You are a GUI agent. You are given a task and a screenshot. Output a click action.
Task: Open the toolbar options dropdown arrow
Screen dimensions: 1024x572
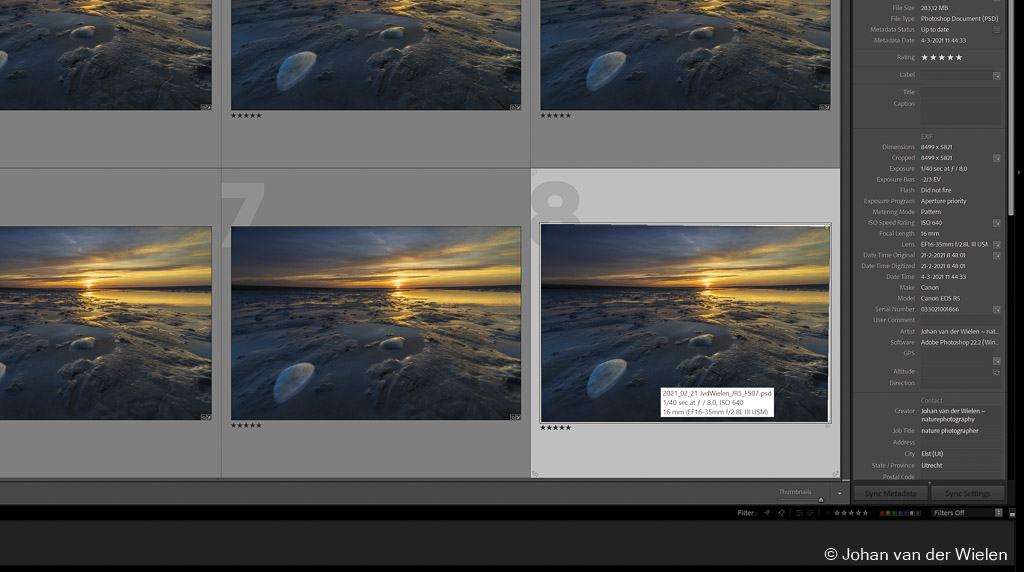tap(839, 492)
